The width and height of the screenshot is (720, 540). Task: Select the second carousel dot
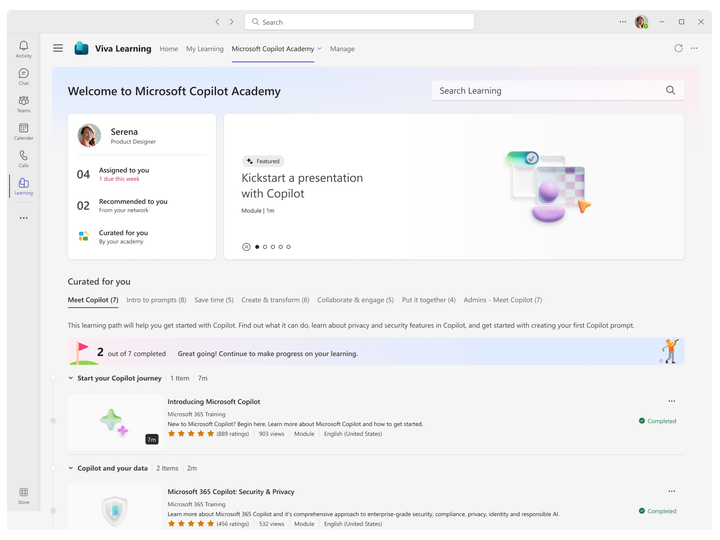[x=265, y=247]
